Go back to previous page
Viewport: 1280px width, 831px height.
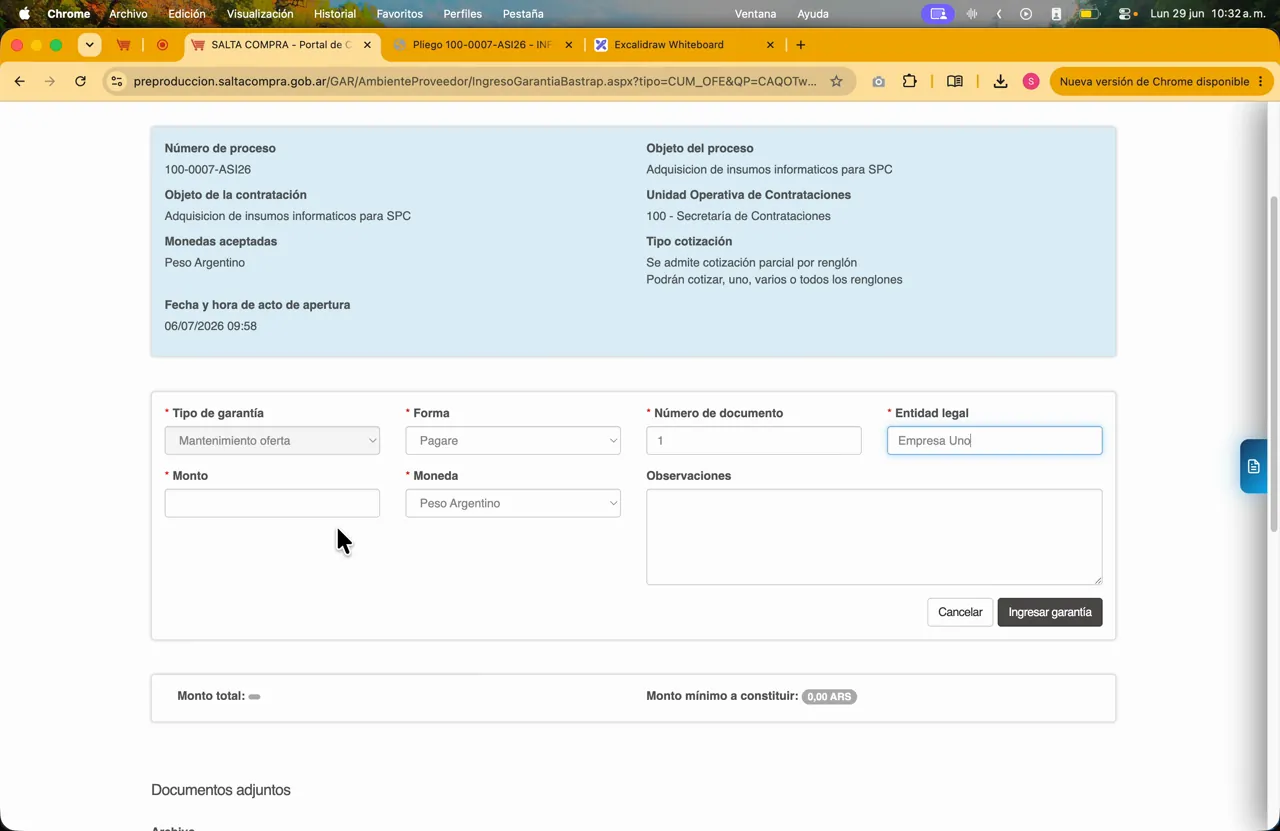coord(20,81)
